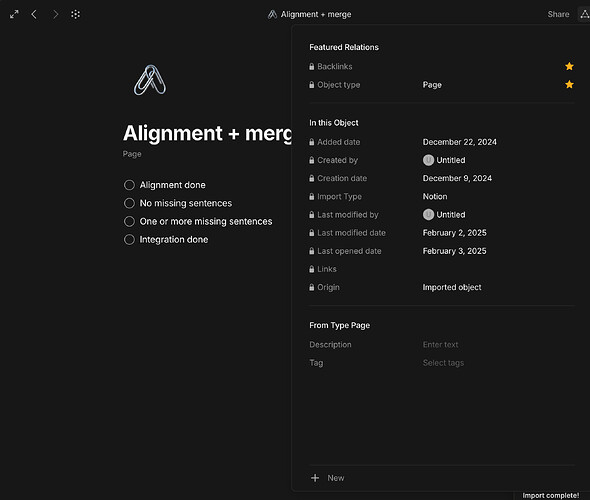
Task: Click the avatar in Last modified by row
Action: coord(428,215)
